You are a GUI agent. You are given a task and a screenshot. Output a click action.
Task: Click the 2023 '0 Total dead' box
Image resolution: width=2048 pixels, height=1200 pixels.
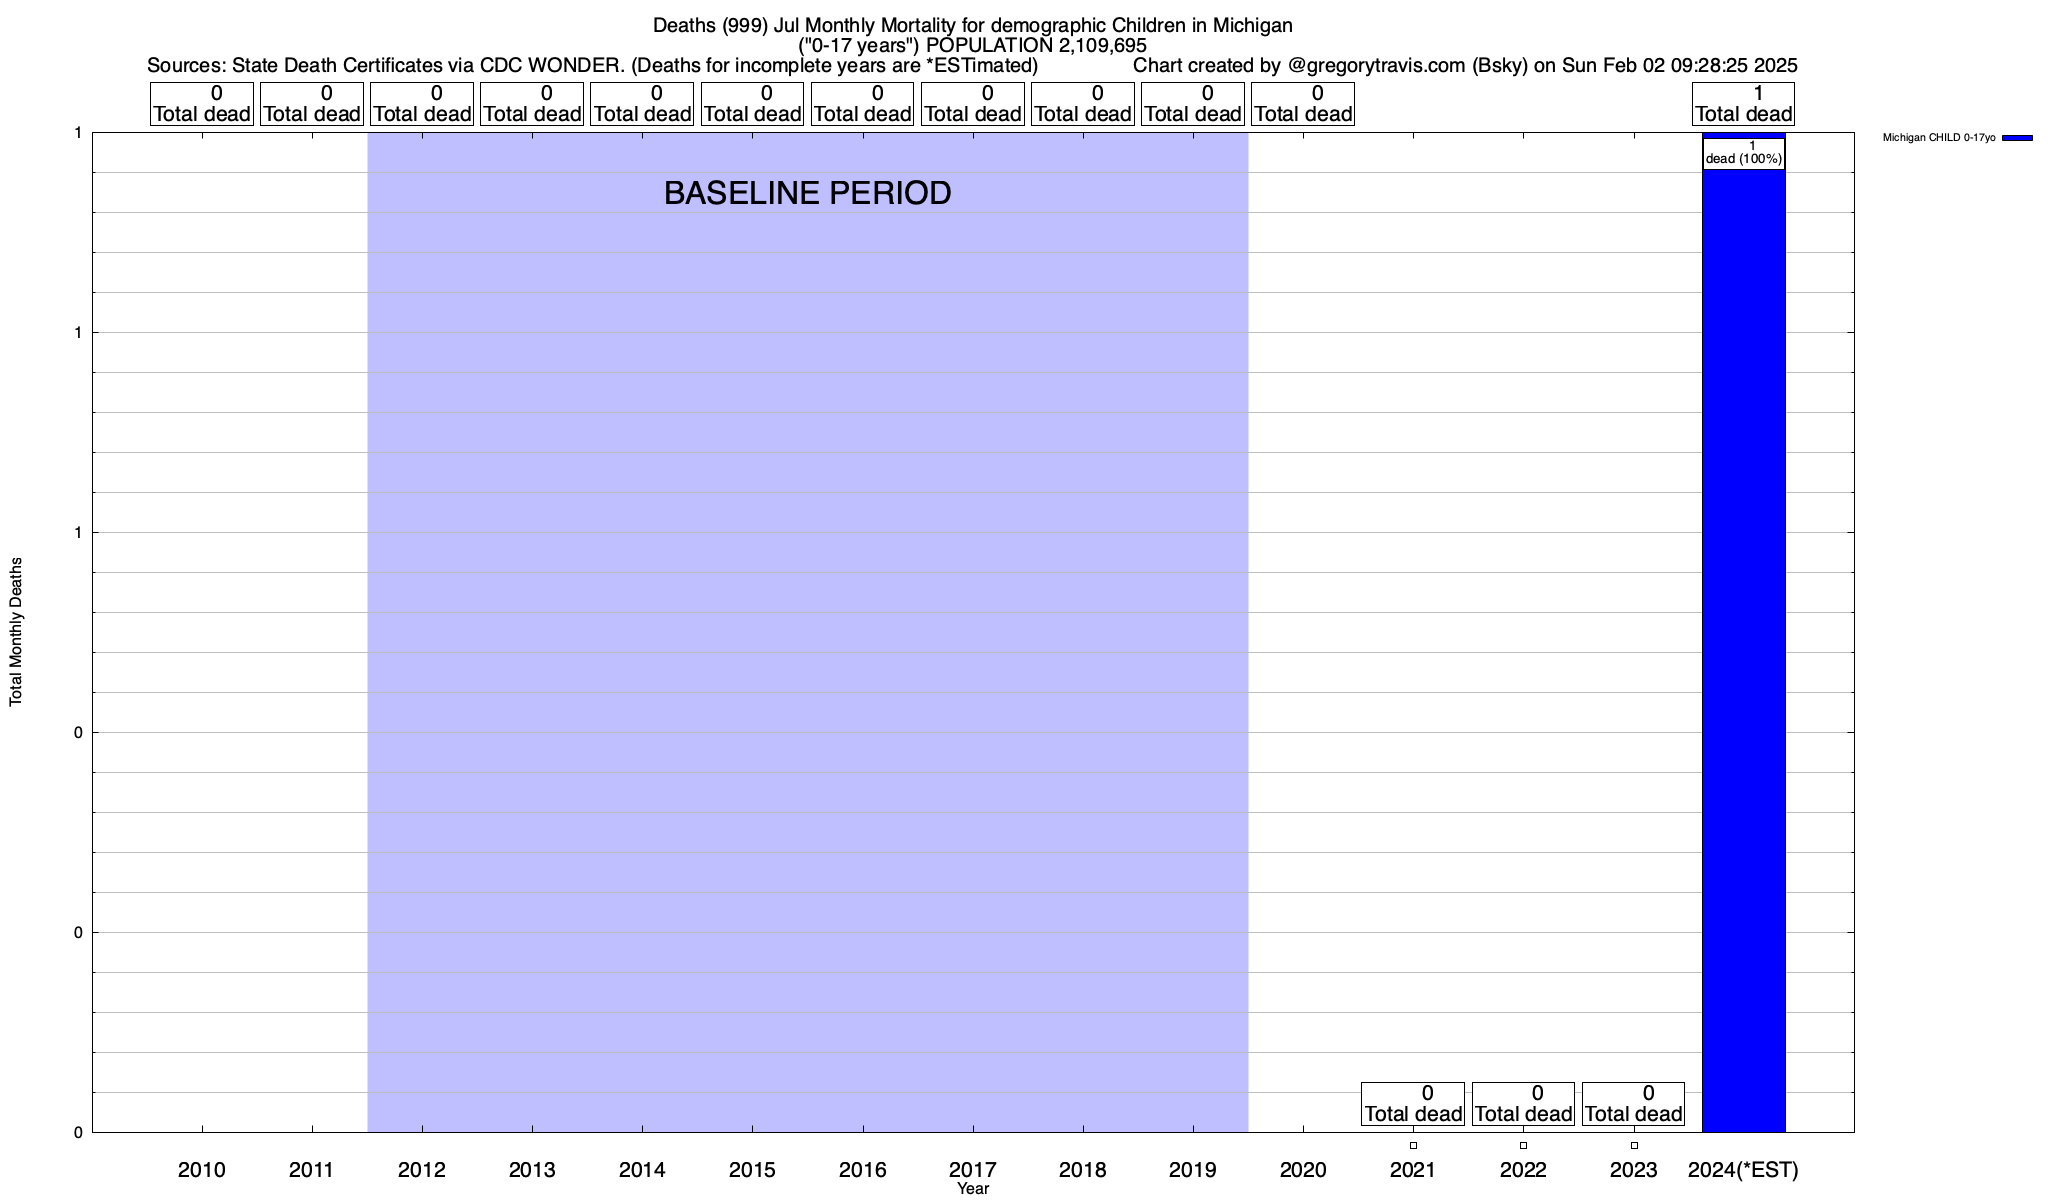click(x=1633, y=1104)
